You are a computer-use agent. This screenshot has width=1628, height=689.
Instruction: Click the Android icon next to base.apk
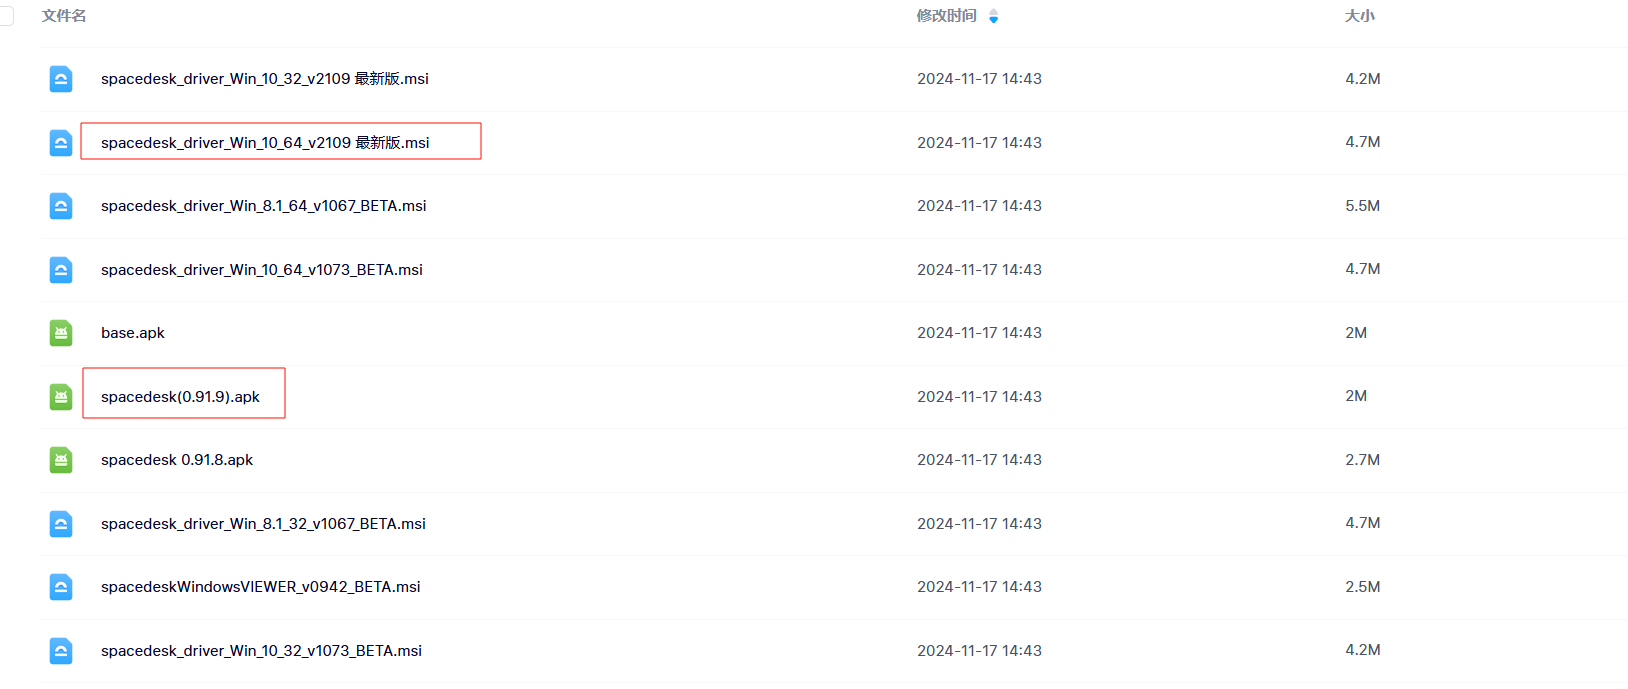pyautogui.click(x=61, y=333)
